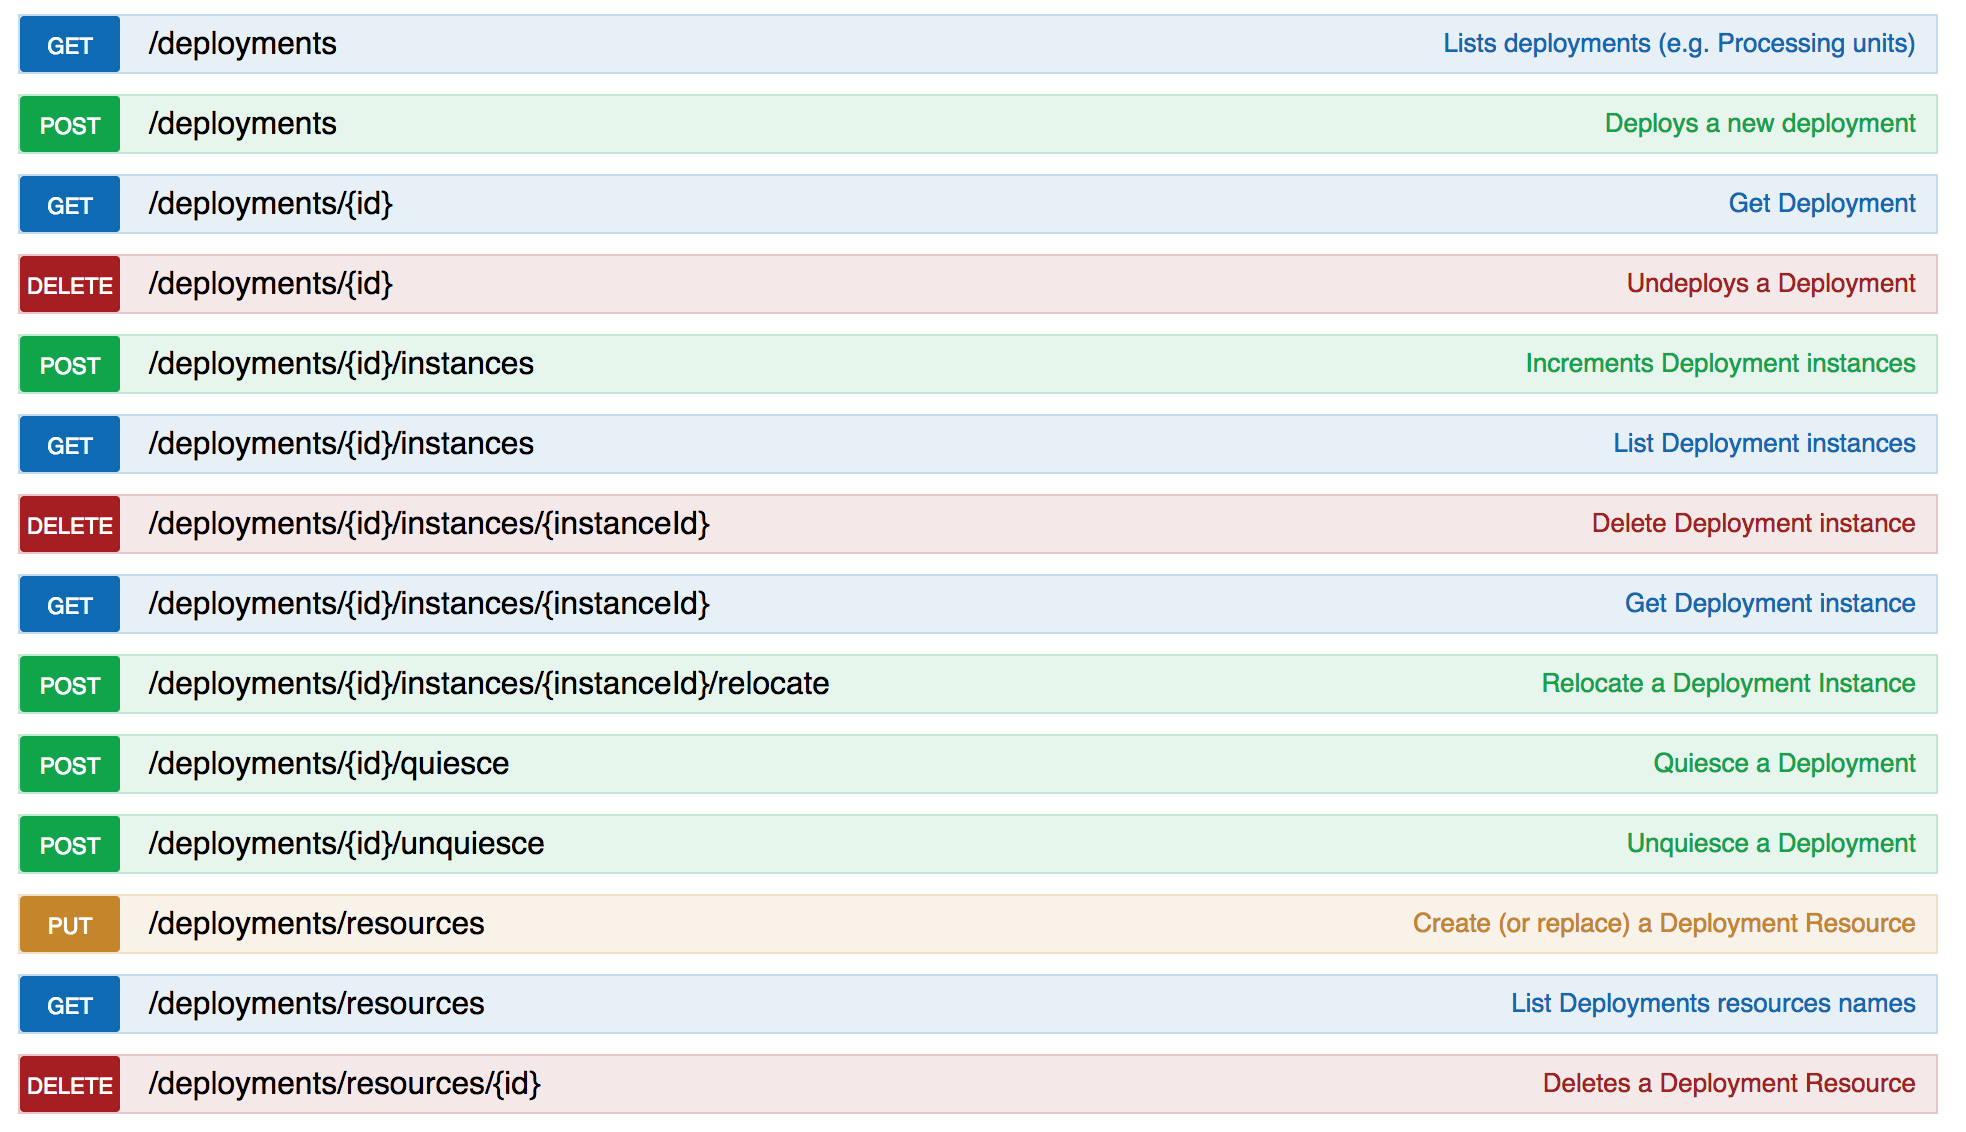Open the /deployments/{id}/quiesce path
The width and height of the screenshot is (1966, 1132).
click(329, 764)
